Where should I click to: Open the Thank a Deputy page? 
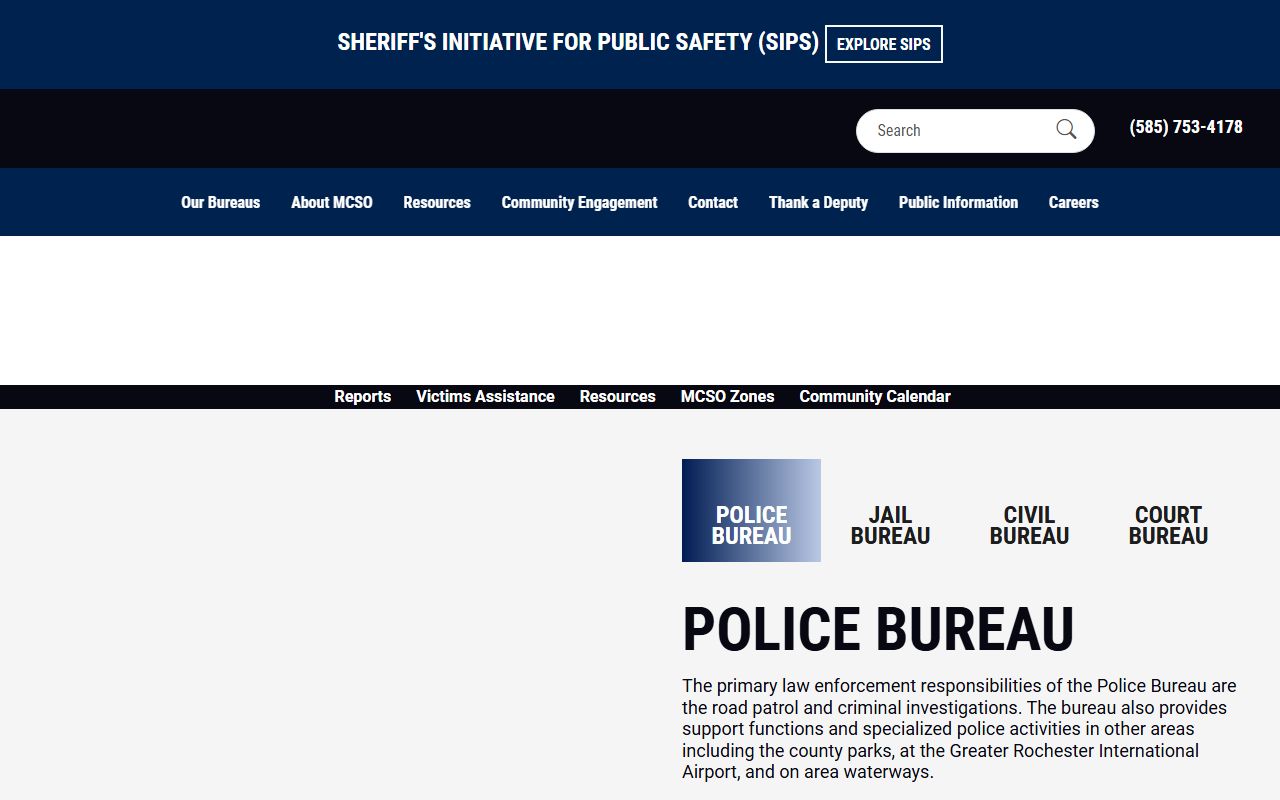tap(818, 202)
